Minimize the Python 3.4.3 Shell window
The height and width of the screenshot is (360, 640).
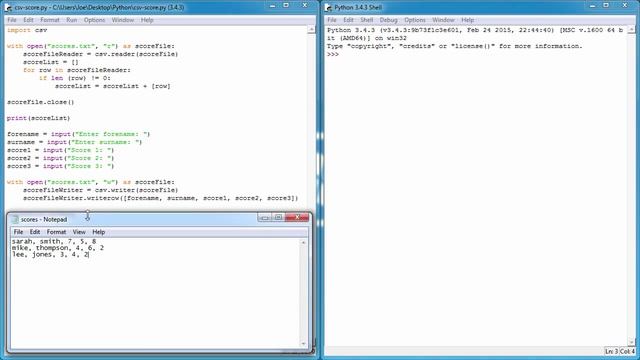click(593, 5)
